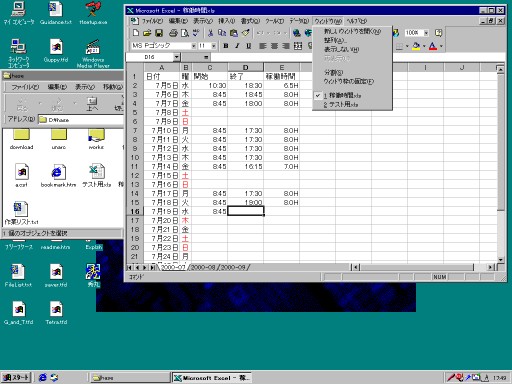
Task: Click the スタート Start button
Action: click(x=16, y=378)
